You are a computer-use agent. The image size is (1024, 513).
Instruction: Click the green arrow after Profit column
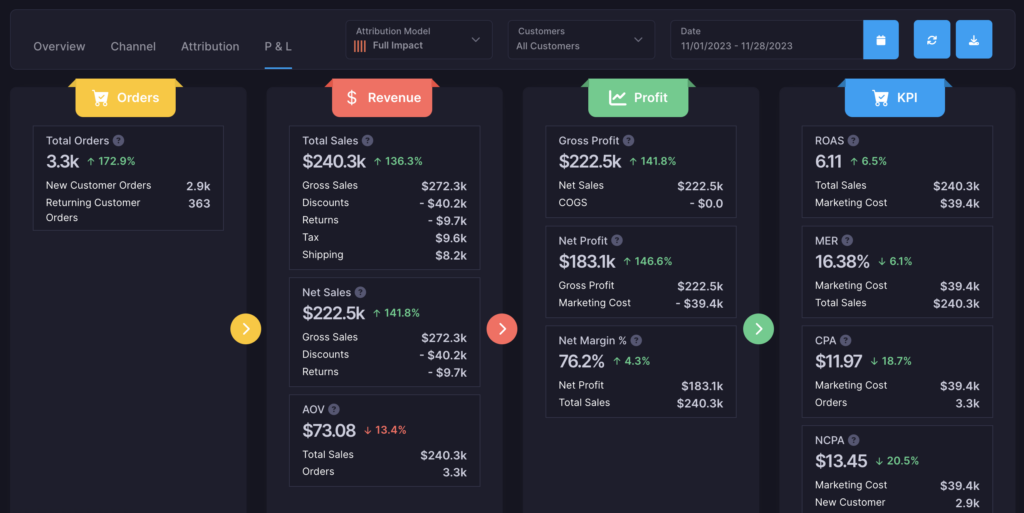758,329
